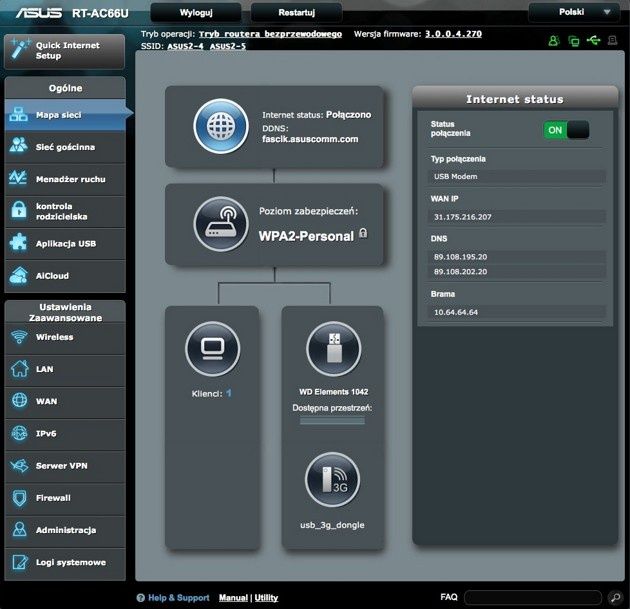Click the Serwer VPN icon
The height and width of the screenshot is (609, 630).
[x=19, y=465]
